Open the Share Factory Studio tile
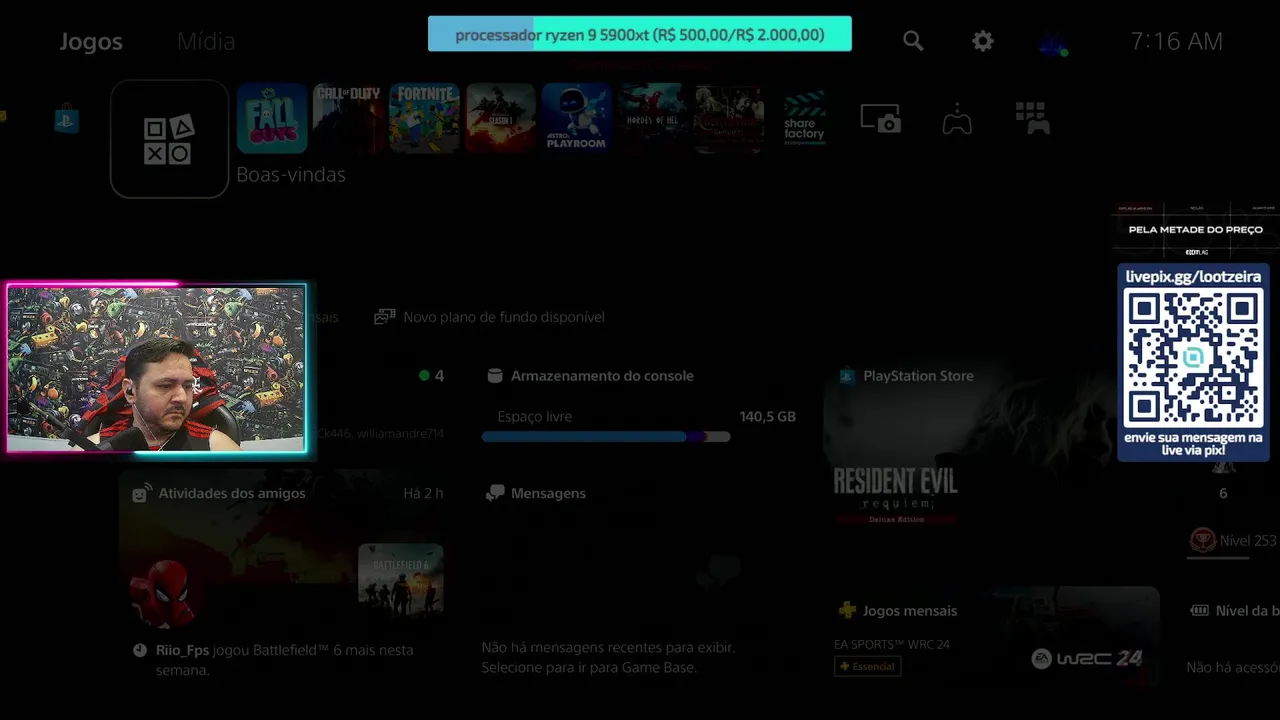Image resolution: width=1280 pixels, height=720 pixels. pyautogui.click(x=805, y=119)
